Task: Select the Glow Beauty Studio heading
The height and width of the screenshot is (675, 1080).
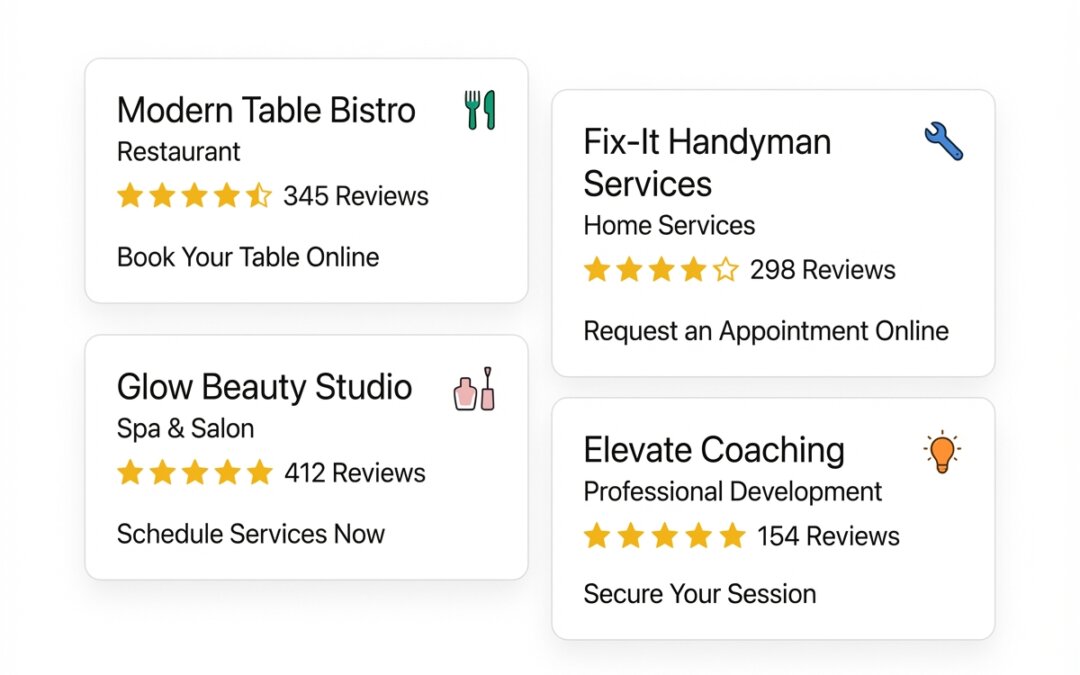Action: [x=264, y=387]
